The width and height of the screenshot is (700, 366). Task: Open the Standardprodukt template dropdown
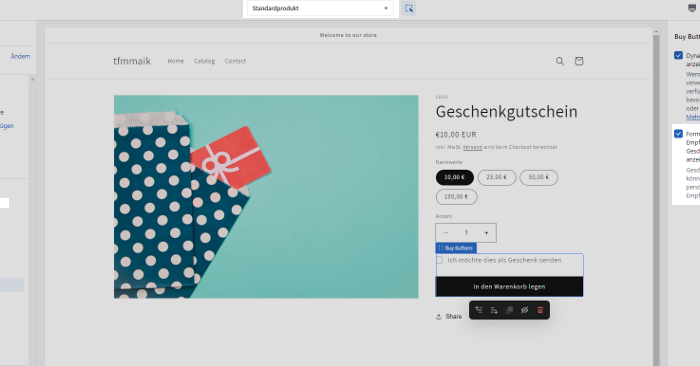[x=320, y=8]
